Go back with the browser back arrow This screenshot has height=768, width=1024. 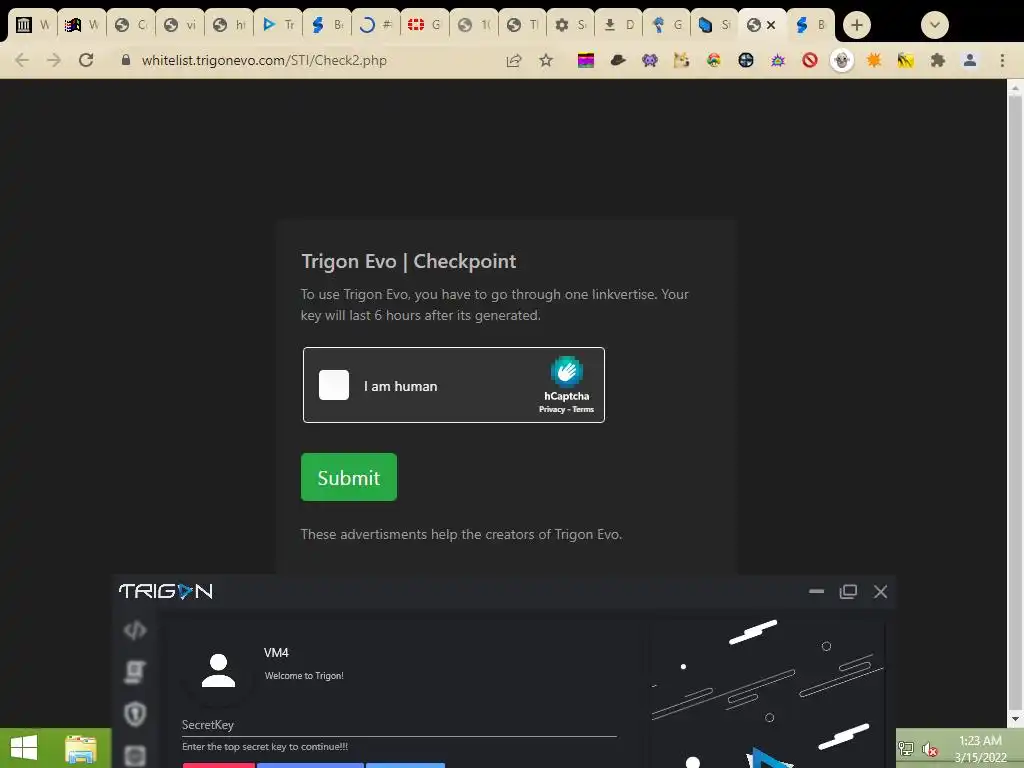22,60
